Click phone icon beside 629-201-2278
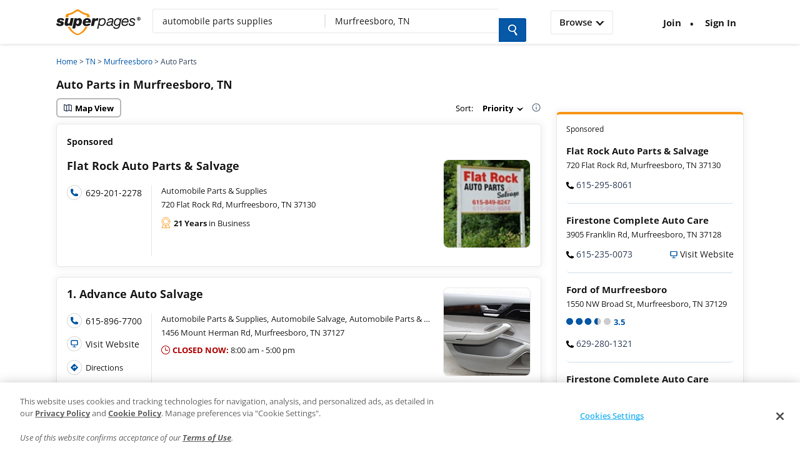800x450 pixels. click(74, 193)
